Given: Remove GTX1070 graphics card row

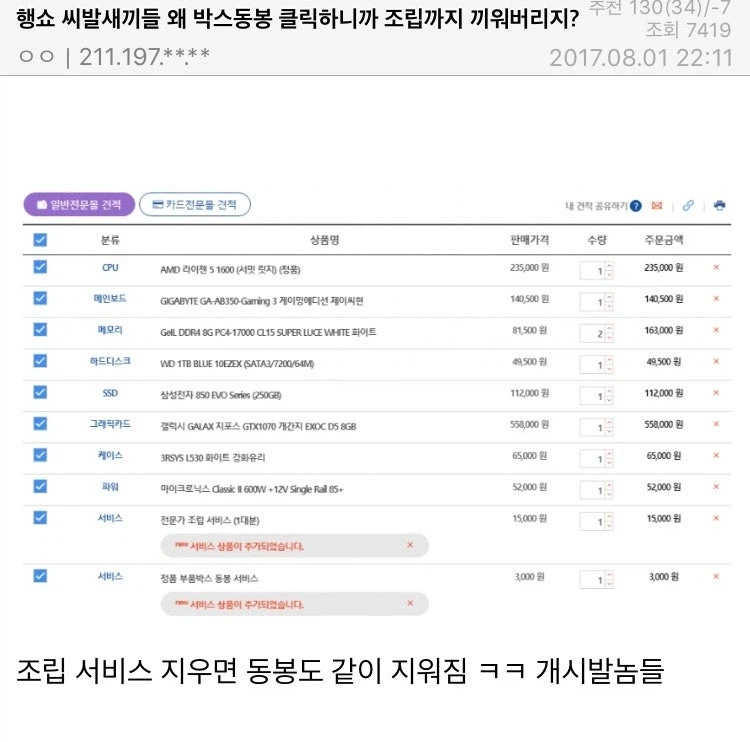Looking at the screenshot, I should point(716,424).
